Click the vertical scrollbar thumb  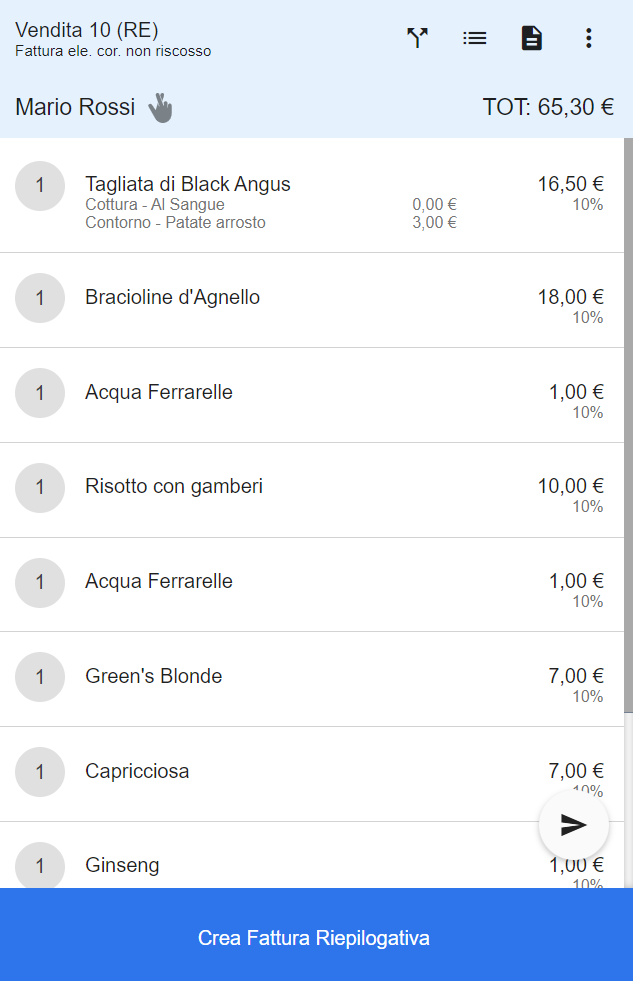629,425
